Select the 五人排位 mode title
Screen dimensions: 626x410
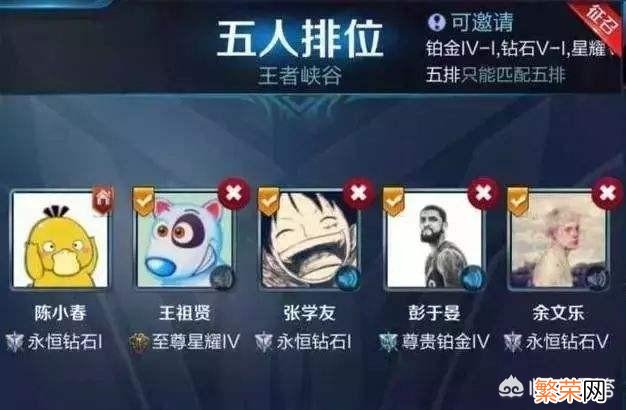pyautogui.click(x=299, y=39)
